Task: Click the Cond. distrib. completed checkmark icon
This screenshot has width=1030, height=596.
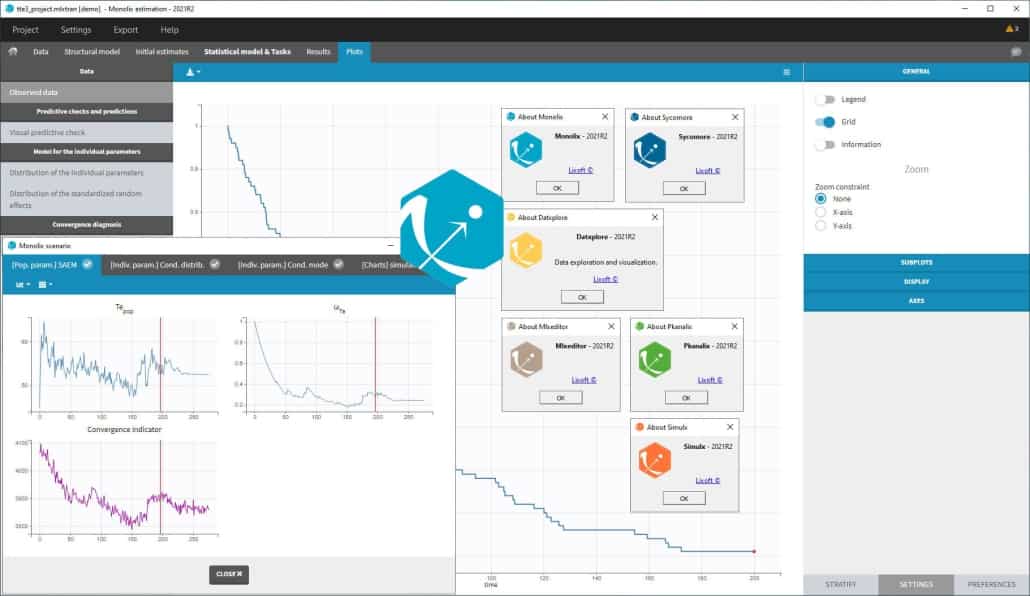Action: [215, 264]
